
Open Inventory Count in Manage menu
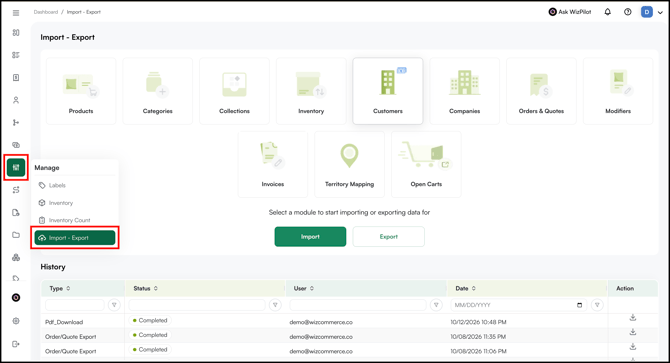(75, 220)
